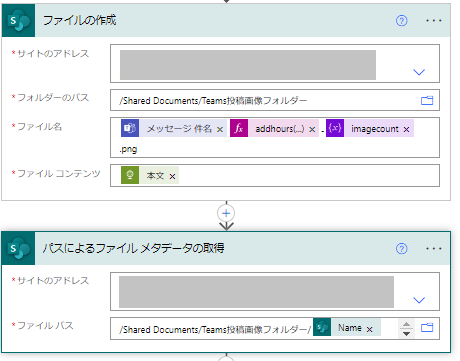The width and height of the screenshot is (460, 361).
Task: Click stepper up arrow in ファイル パス
Action: tap(406, 324)
